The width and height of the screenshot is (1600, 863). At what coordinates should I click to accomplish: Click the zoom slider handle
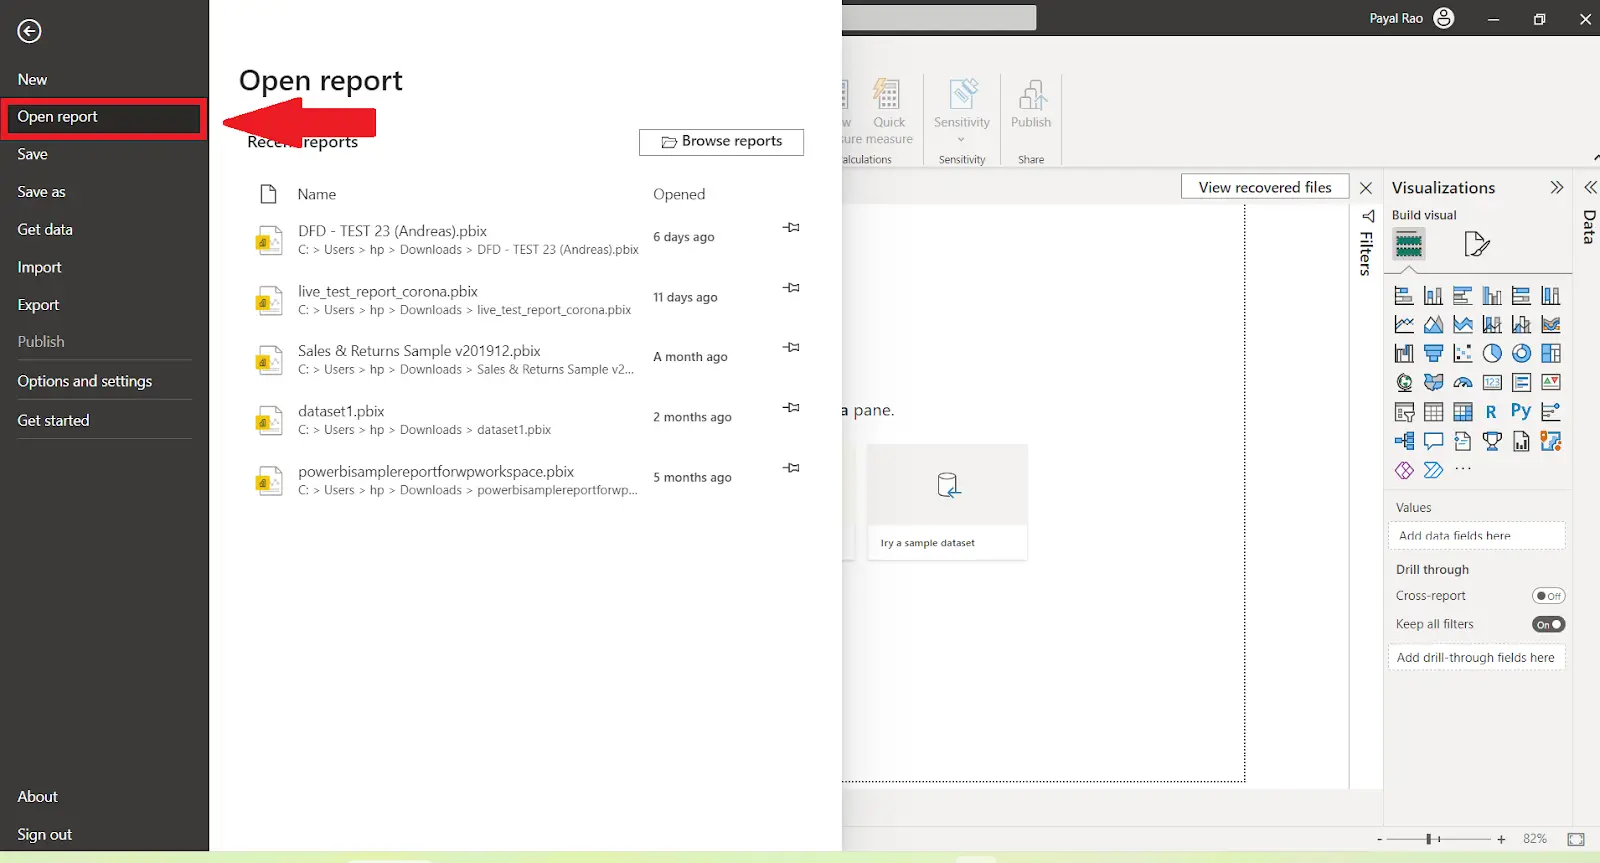click(1429, 839)
